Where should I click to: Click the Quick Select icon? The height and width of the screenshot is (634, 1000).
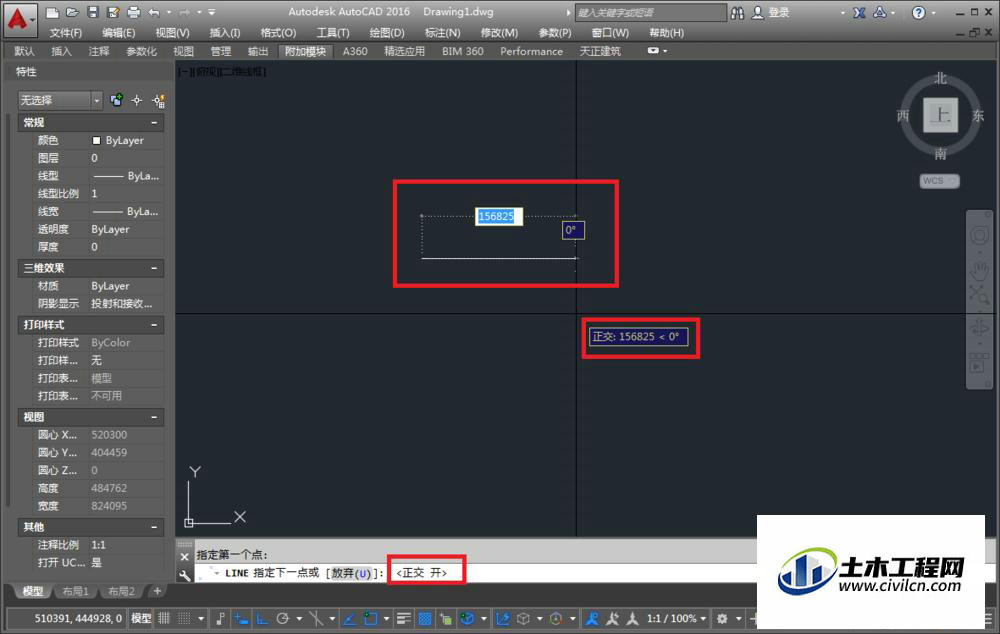(158, 100)
